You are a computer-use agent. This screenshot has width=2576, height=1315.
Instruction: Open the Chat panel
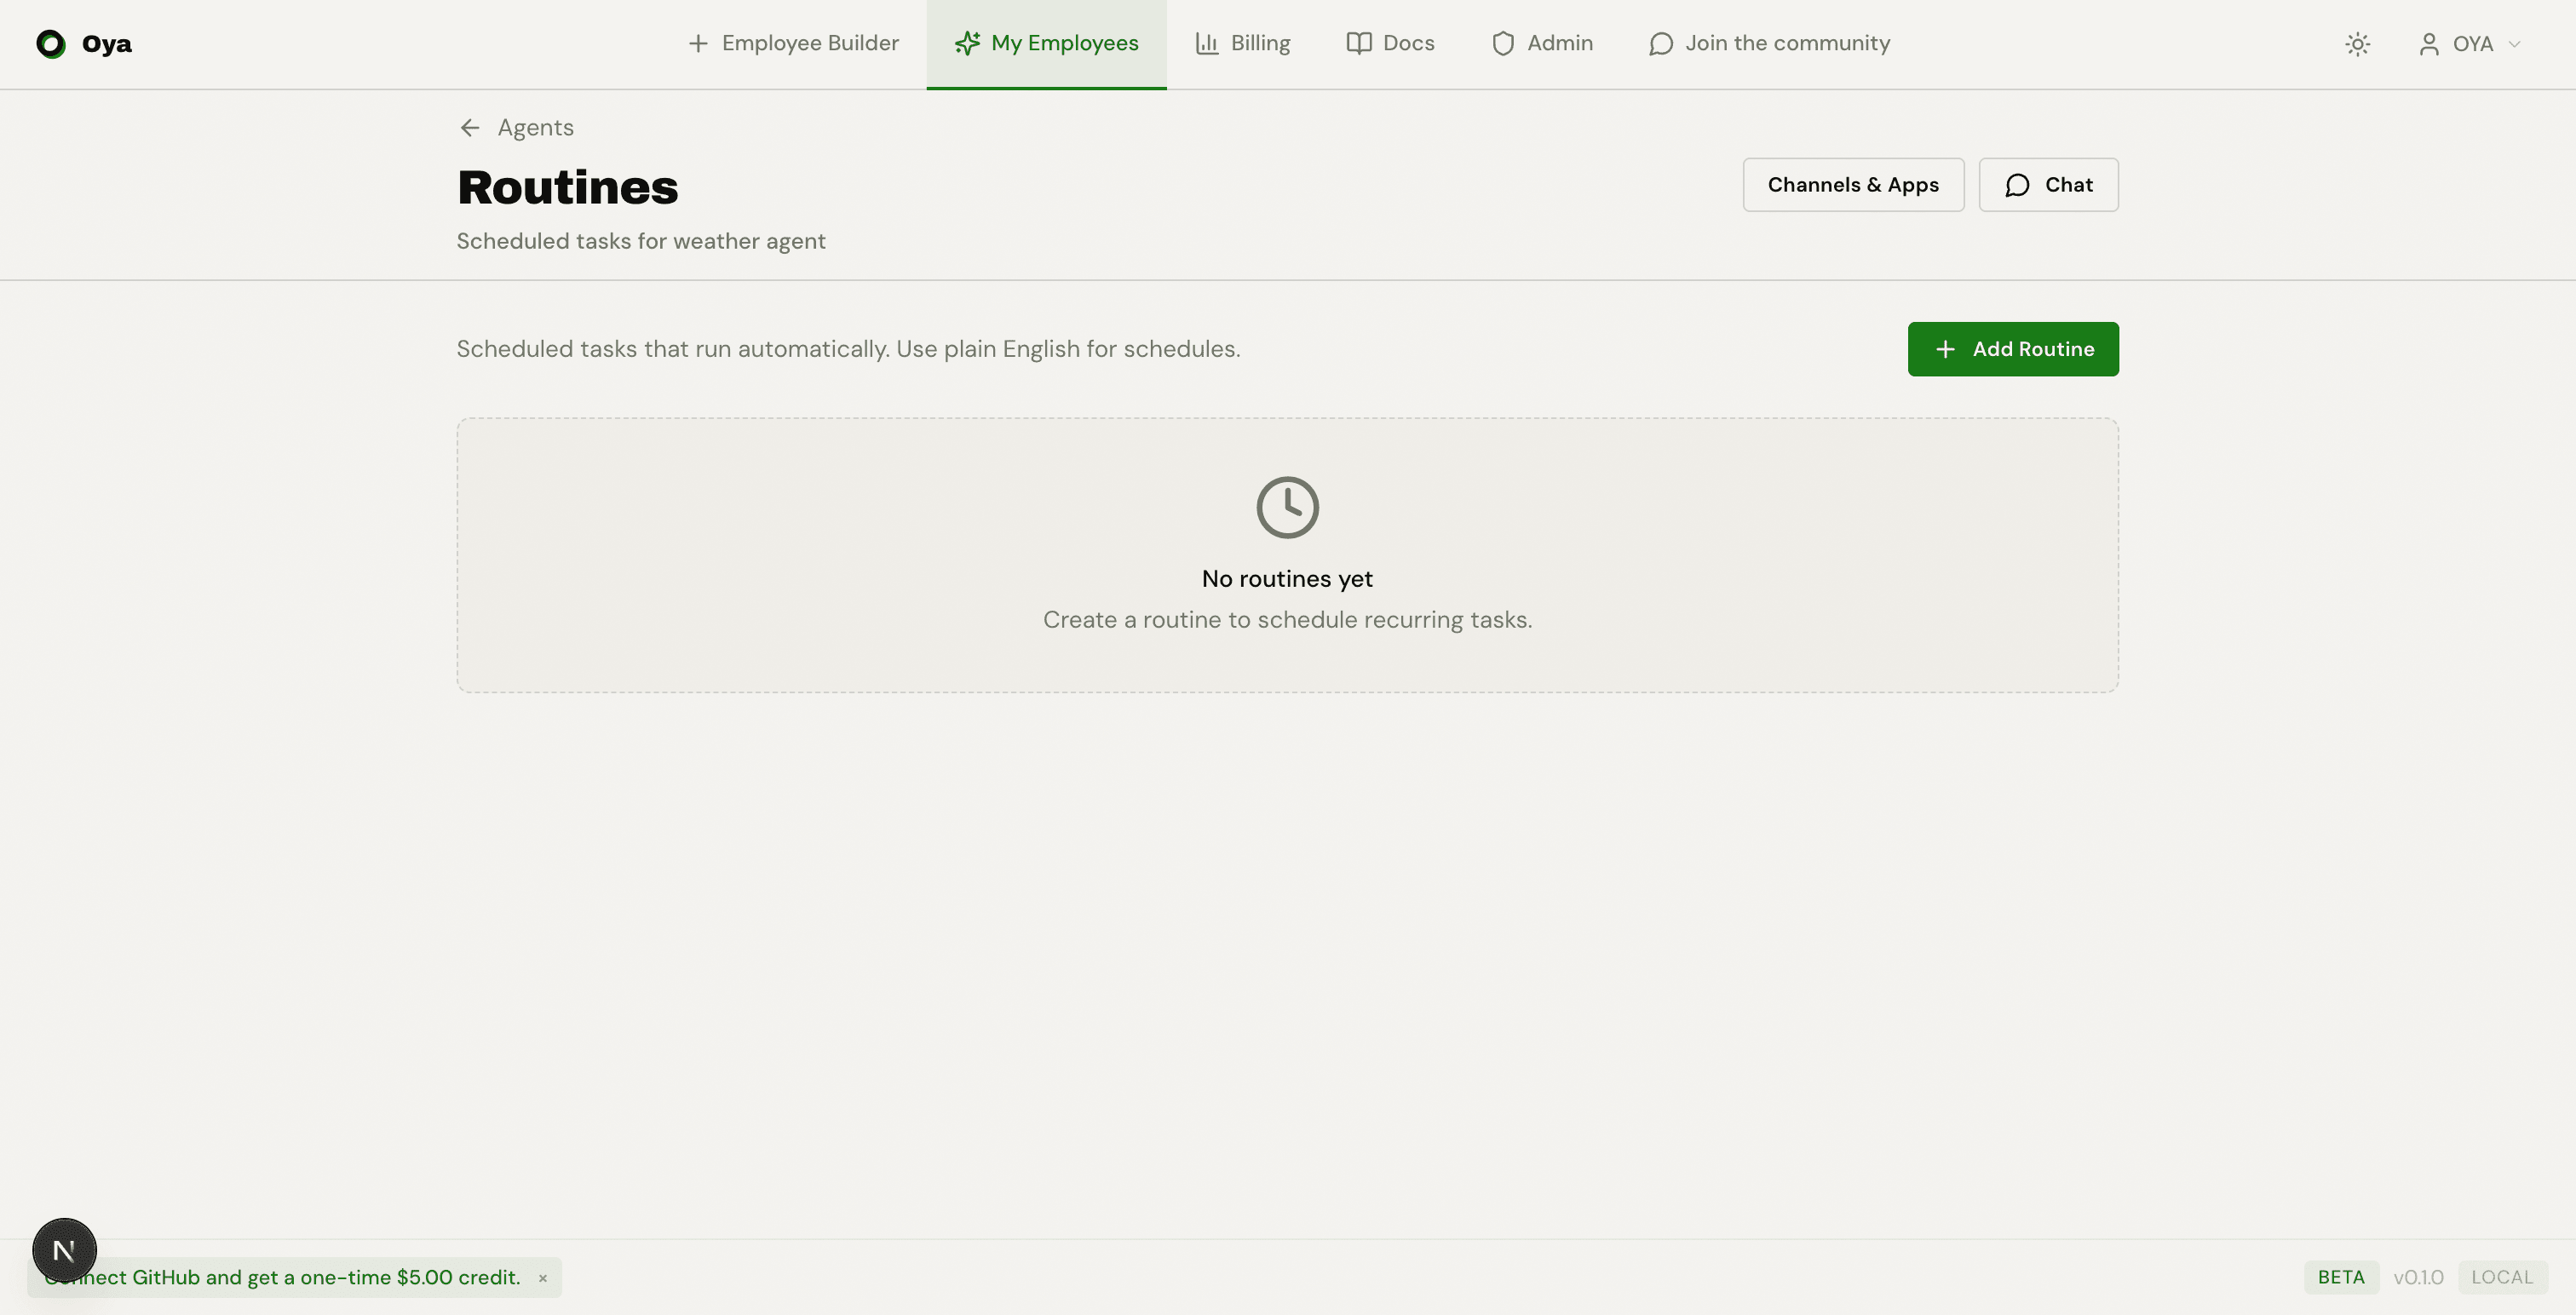click(x=2048, y=184)
